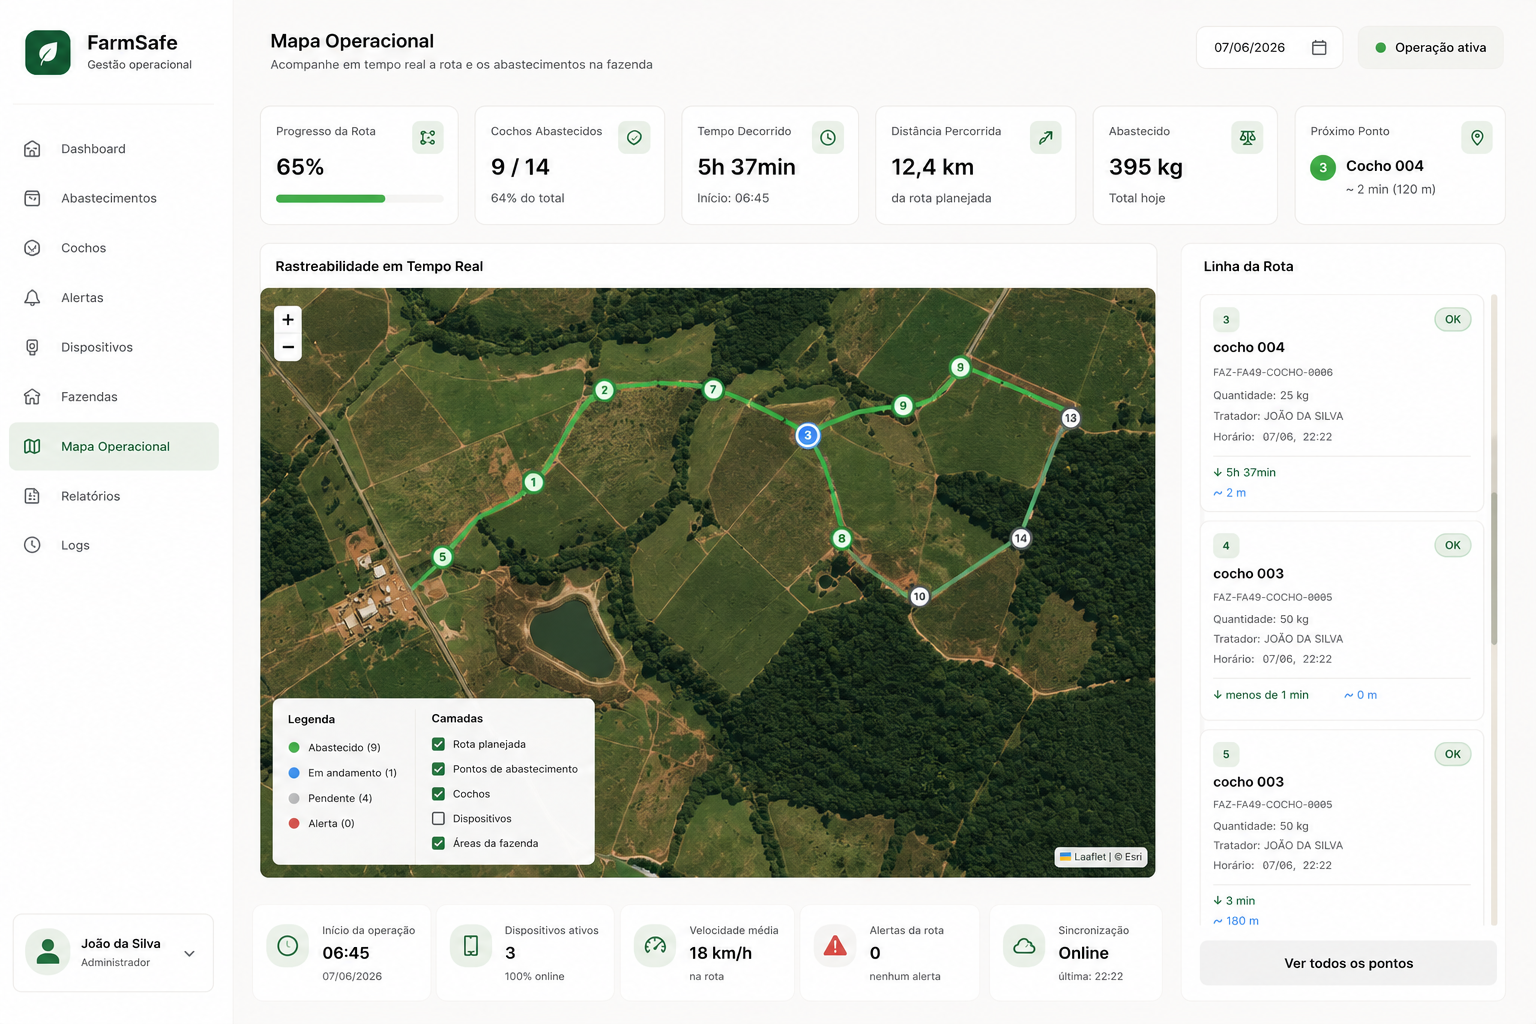
Task: Click pending marker 14 on the map
Action: (x=1020, y=538)
